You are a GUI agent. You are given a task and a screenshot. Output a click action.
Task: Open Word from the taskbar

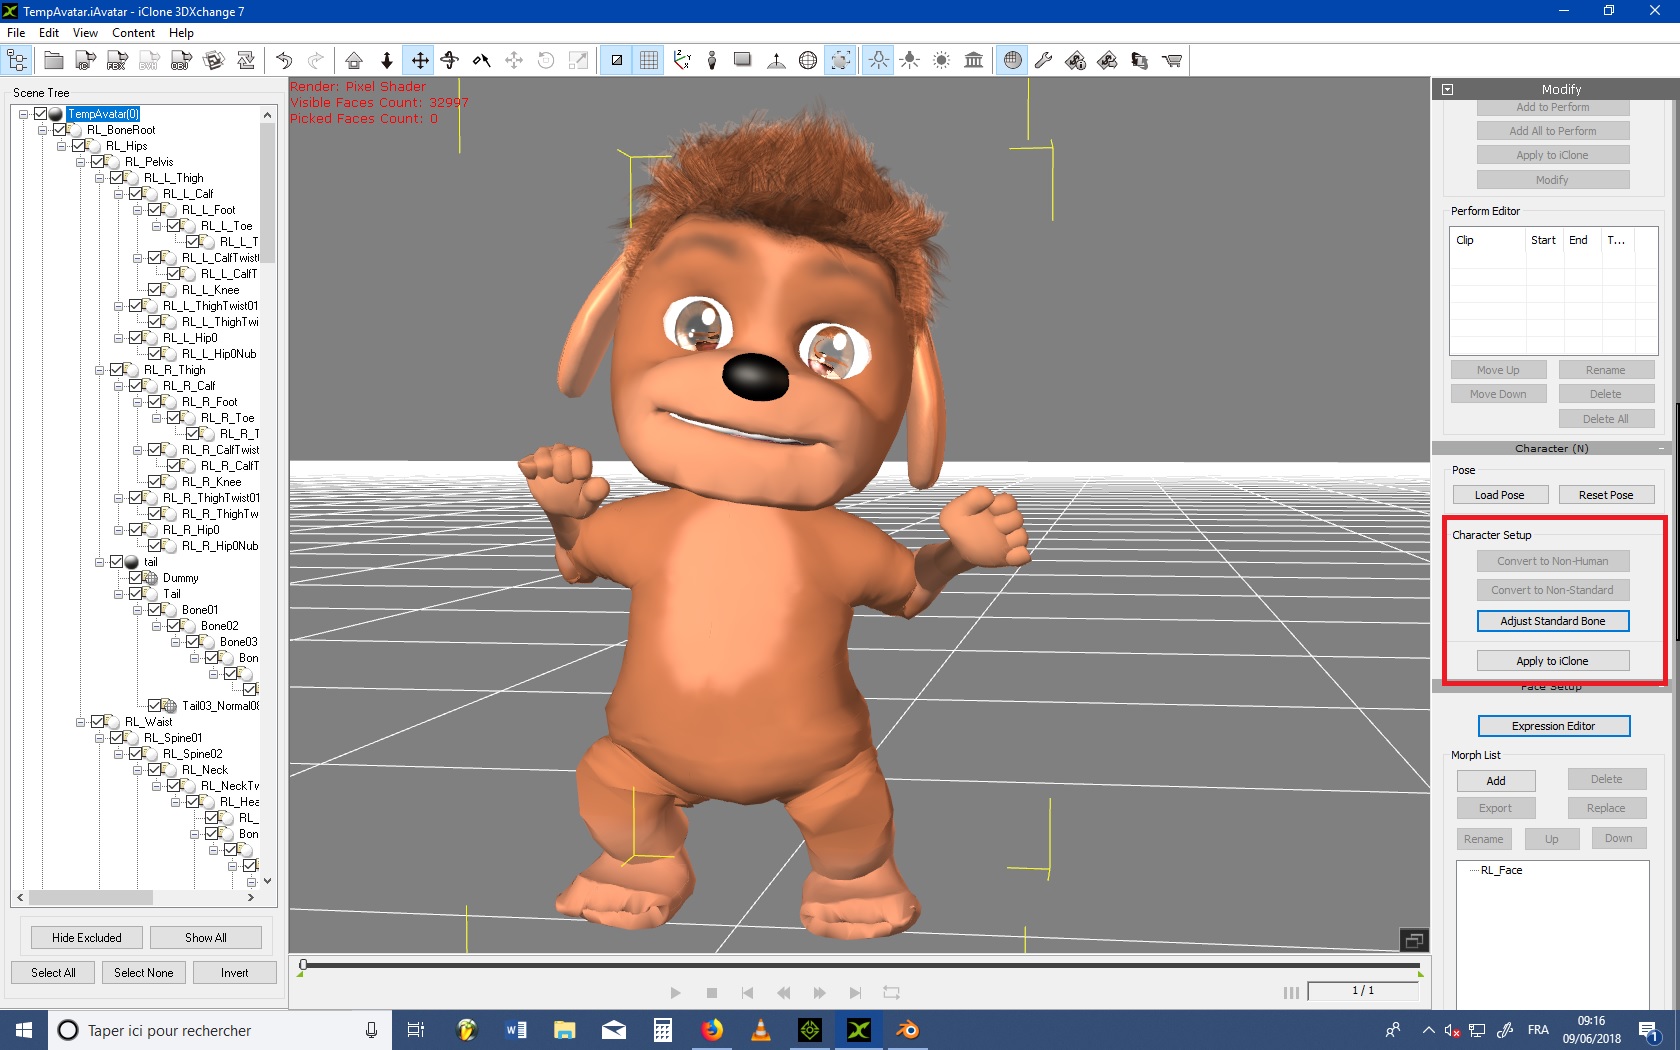[516, 1030]
